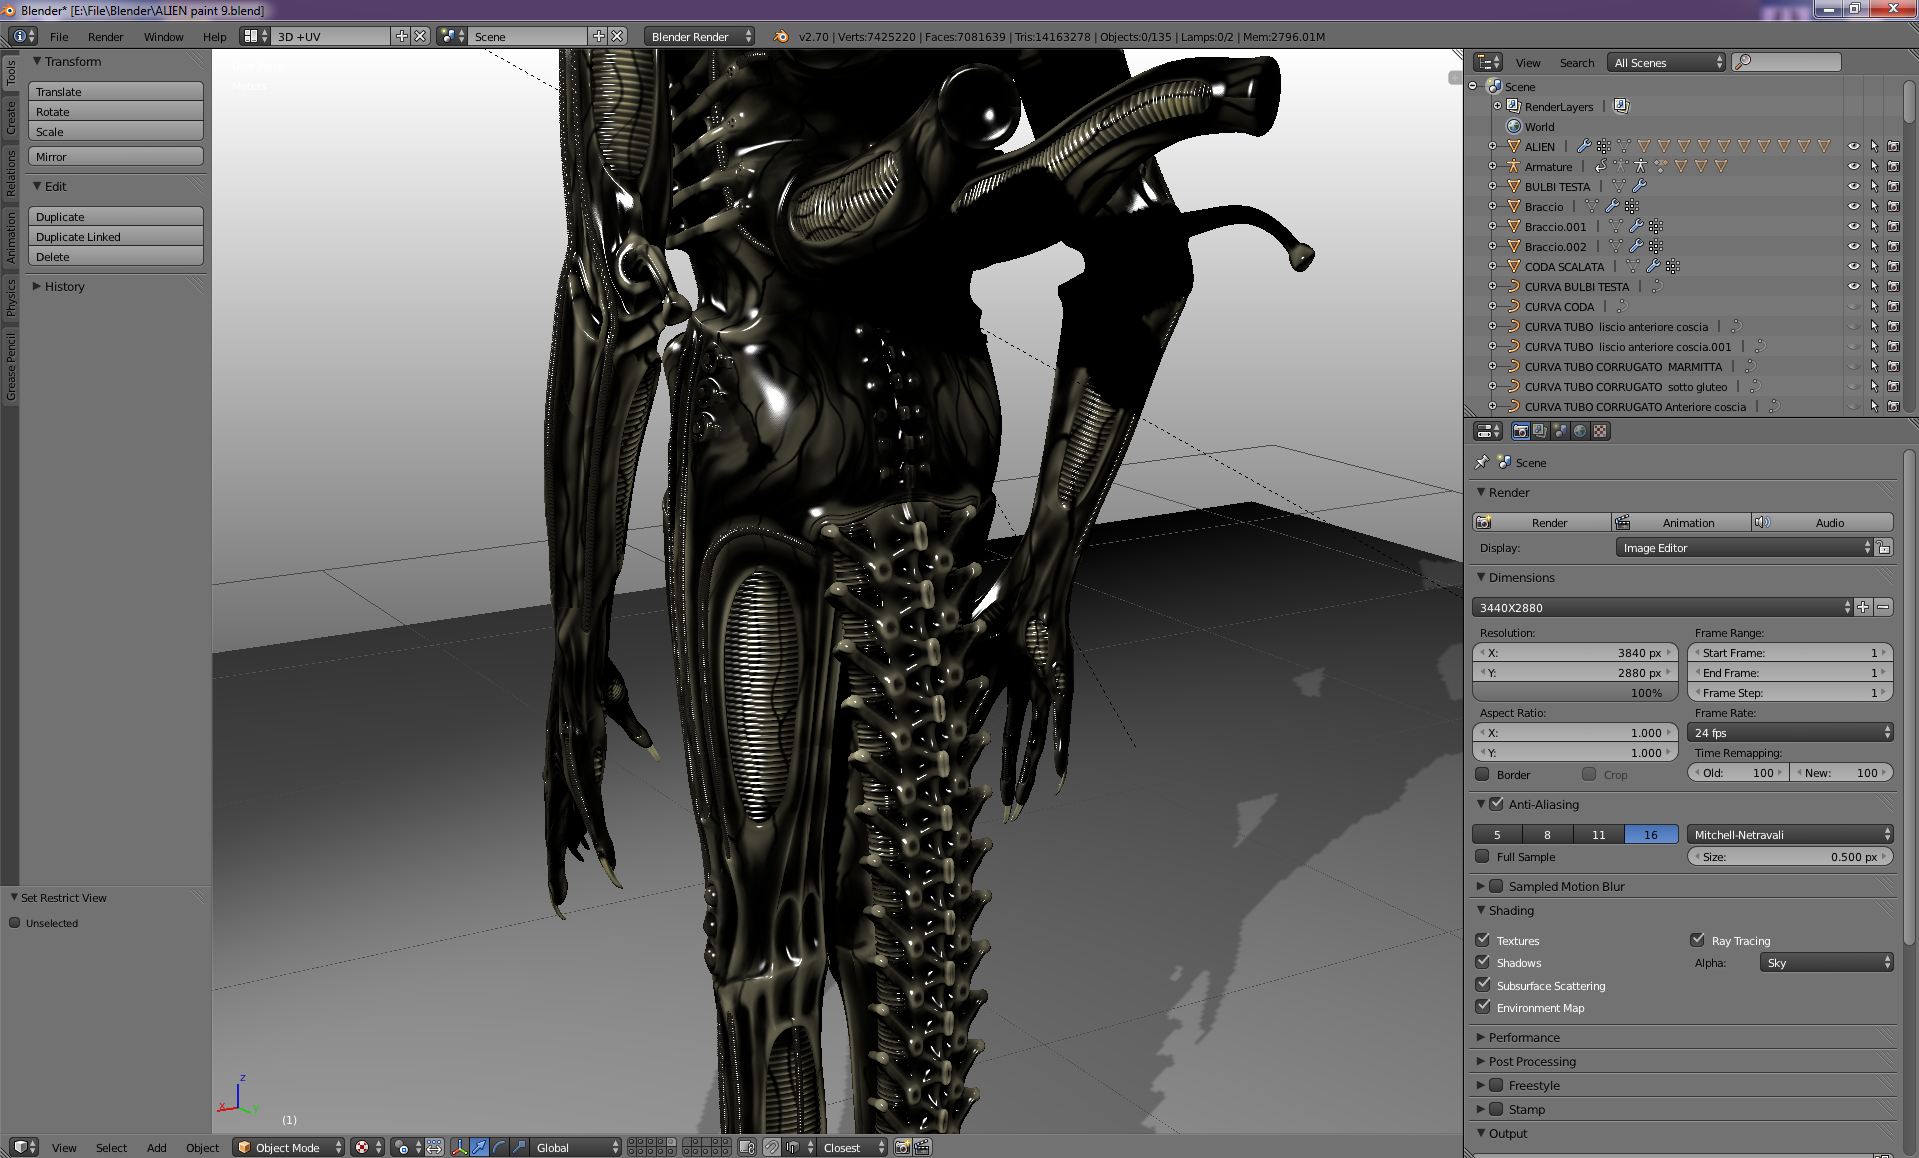Open the Mitchell-Netravali filter dropdown
This screenshot has width=1919, height=1158.
pos(1790,834)
